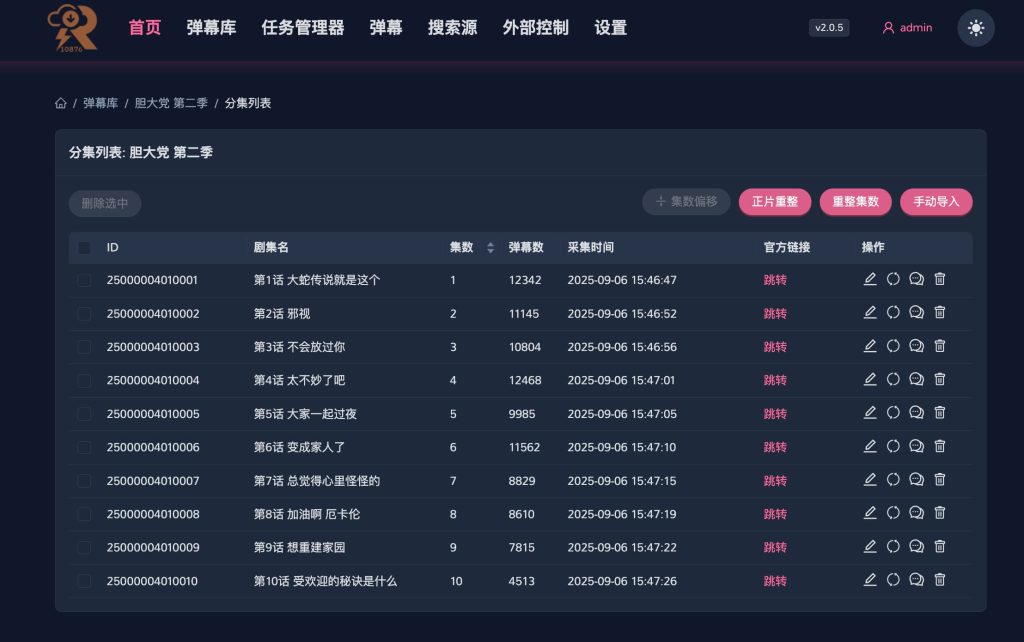
Task: Edit episode 第1话 大蛇传说就是这个
Action: pos(870,280)
